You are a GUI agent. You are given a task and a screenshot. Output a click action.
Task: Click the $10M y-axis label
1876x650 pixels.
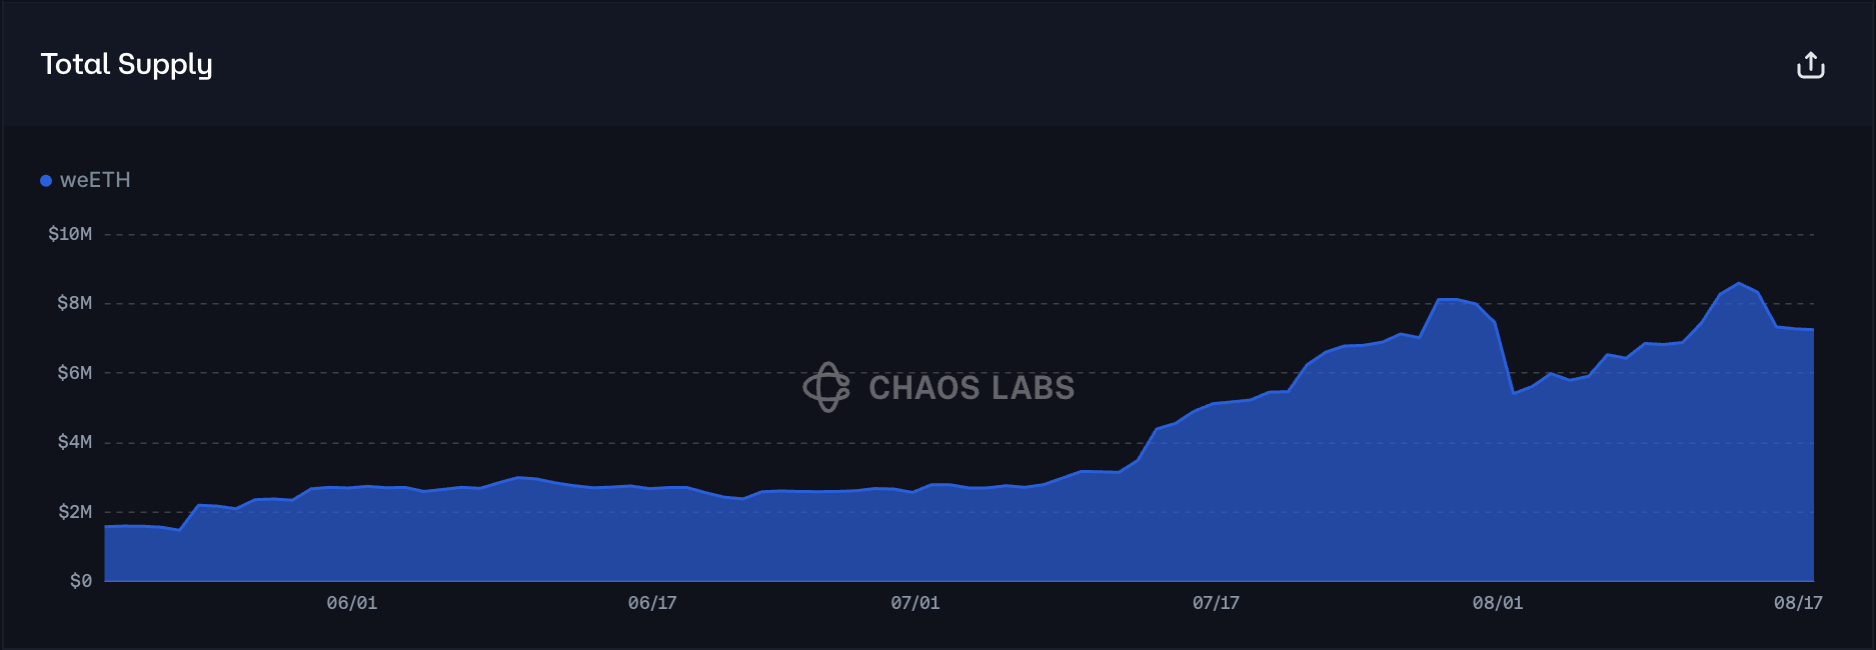pos(70,234)
